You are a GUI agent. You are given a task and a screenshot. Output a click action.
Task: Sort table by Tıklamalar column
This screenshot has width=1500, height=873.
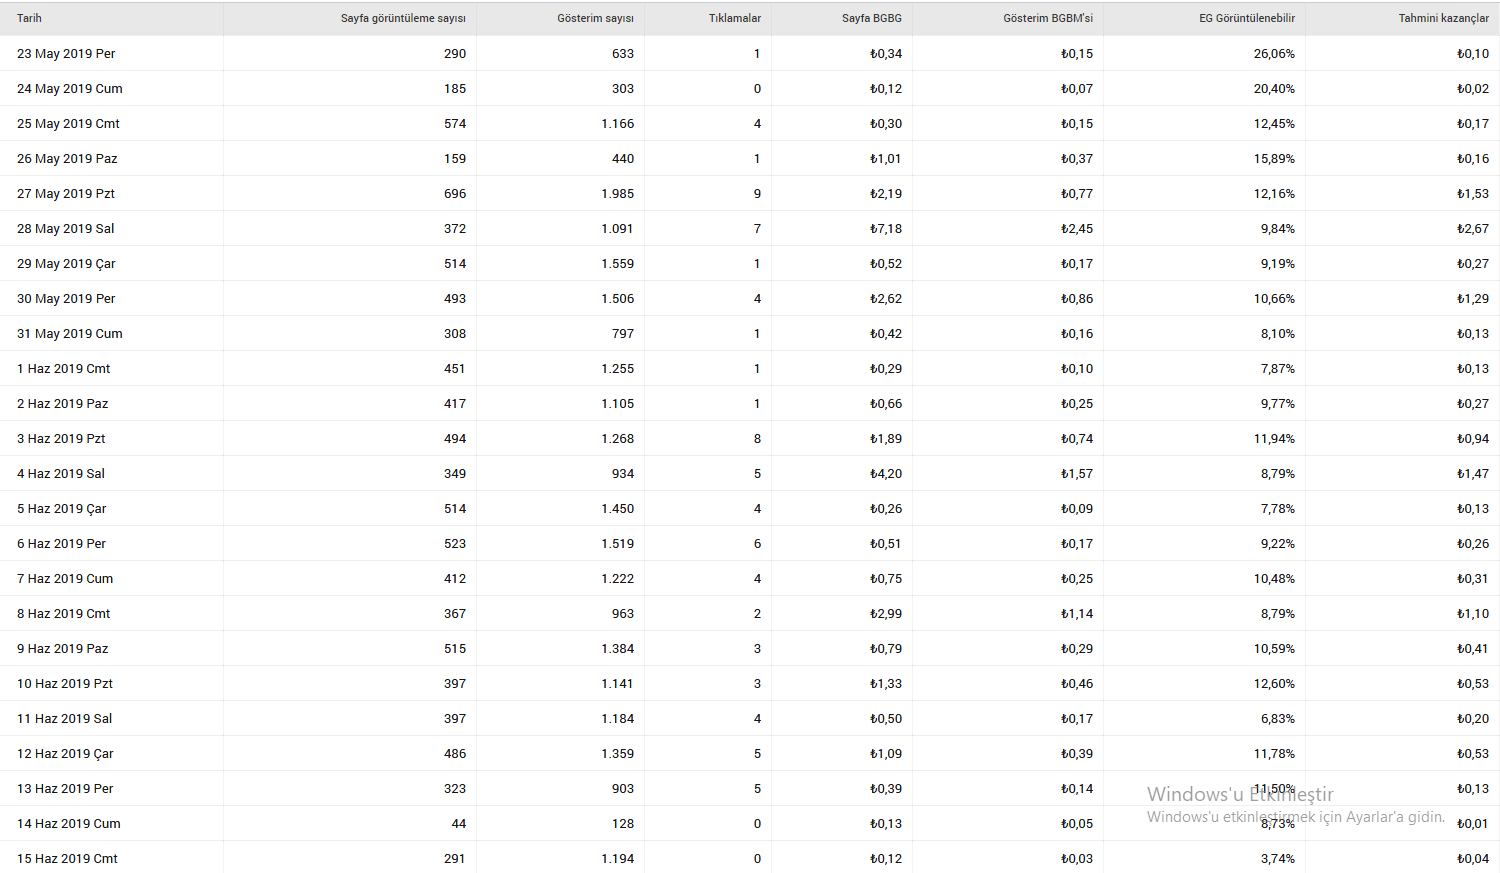[x=735, y=18]
